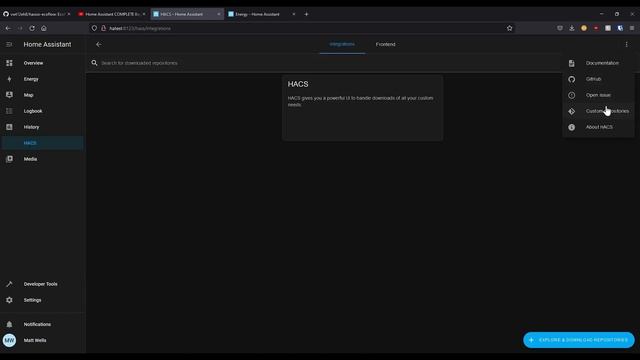Close the HACS browser tab

[x=218, y=14]
